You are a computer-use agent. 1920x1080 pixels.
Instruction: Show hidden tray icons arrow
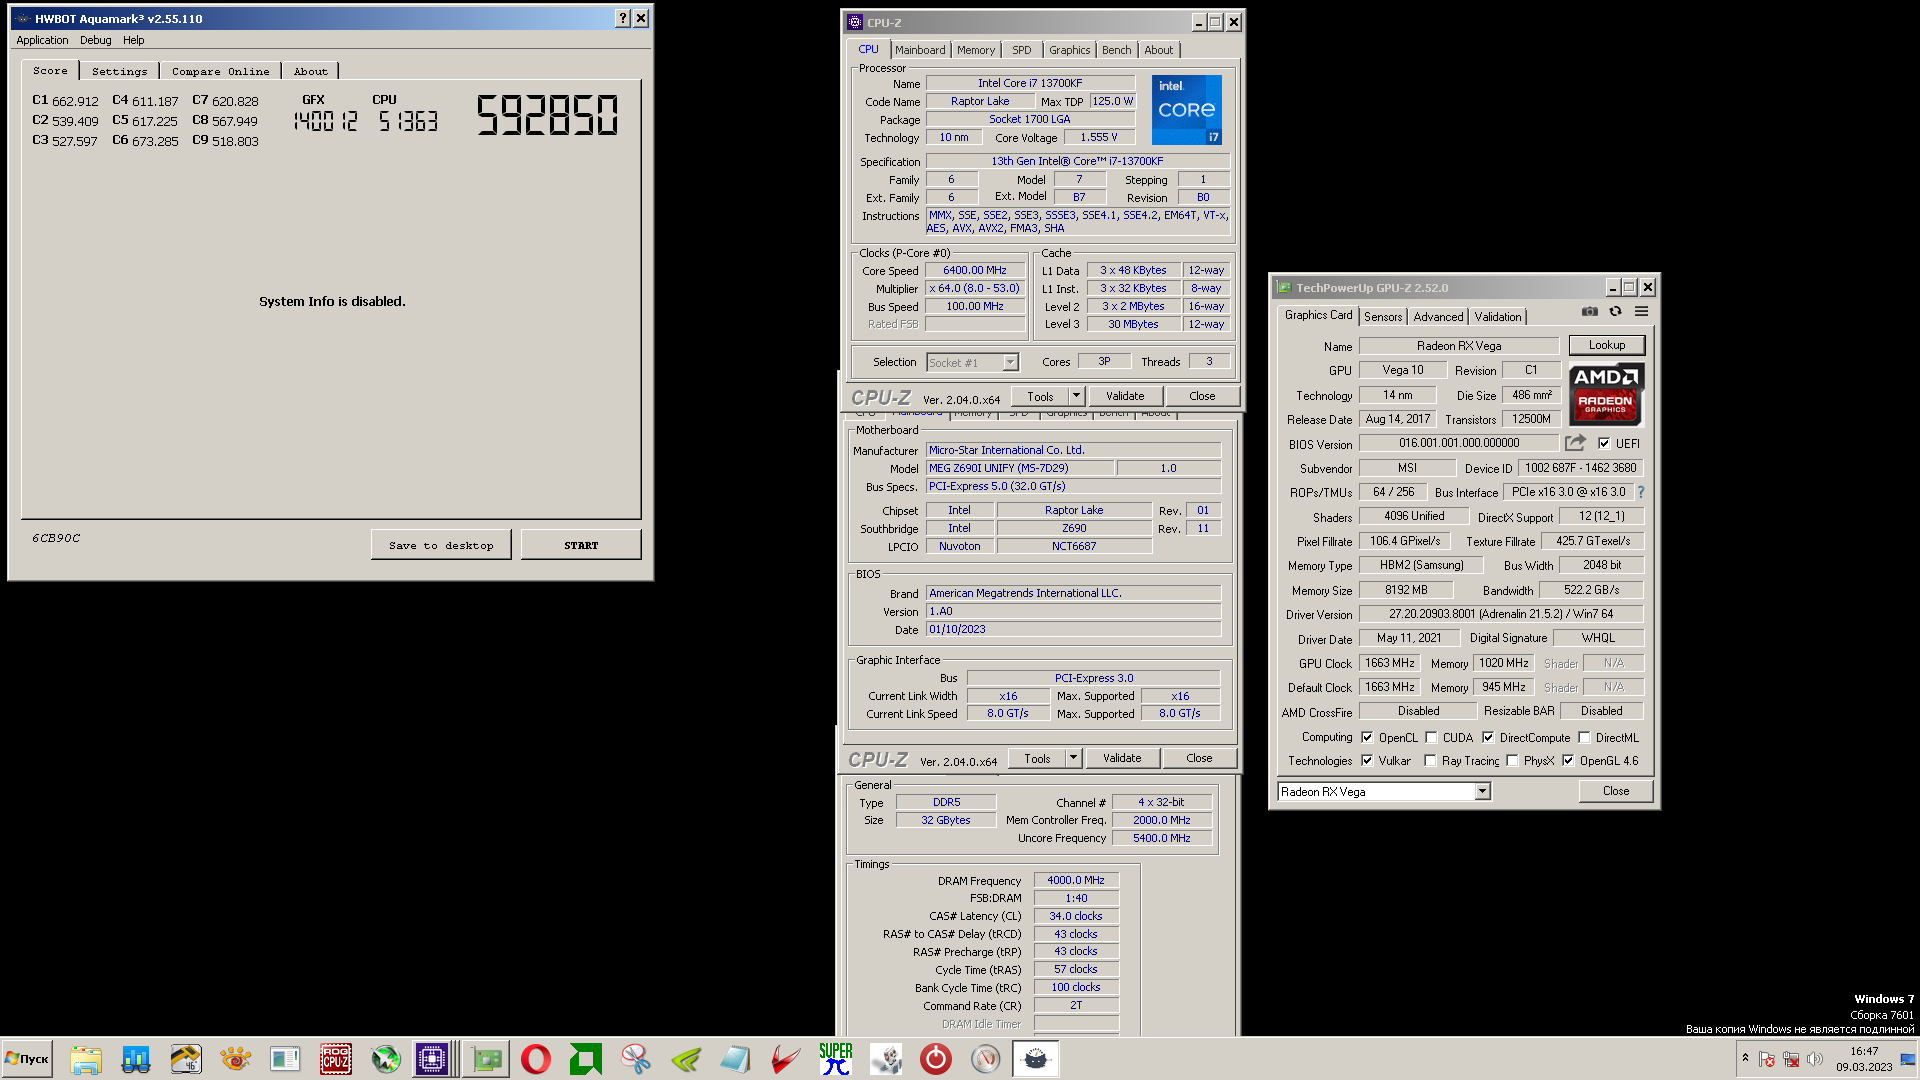click(1745, 1058)
